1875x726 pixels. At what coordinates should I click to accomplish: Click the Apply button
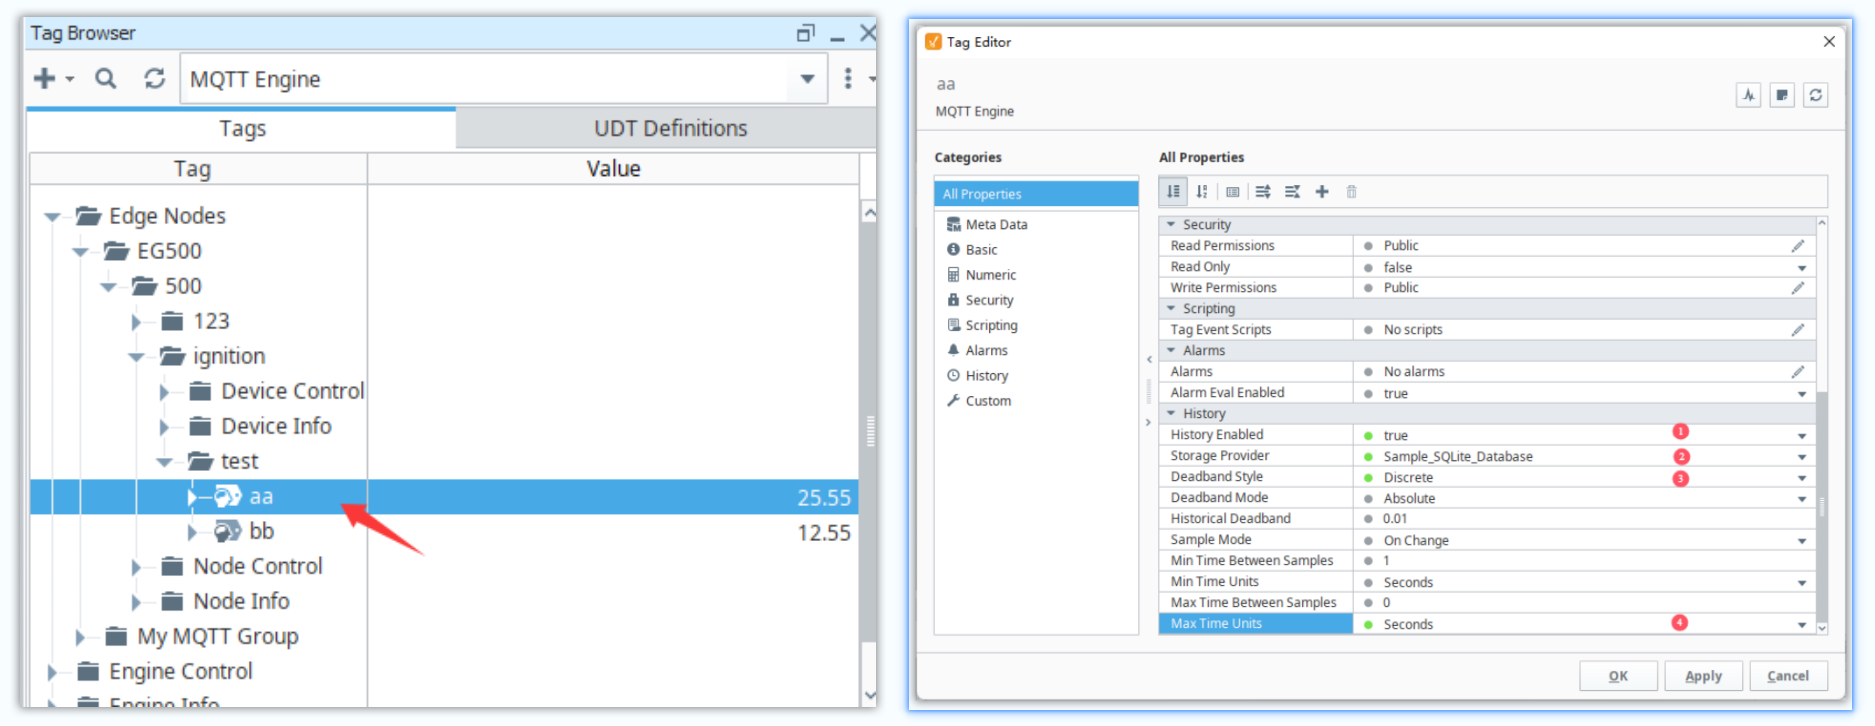coord(1703,676)
